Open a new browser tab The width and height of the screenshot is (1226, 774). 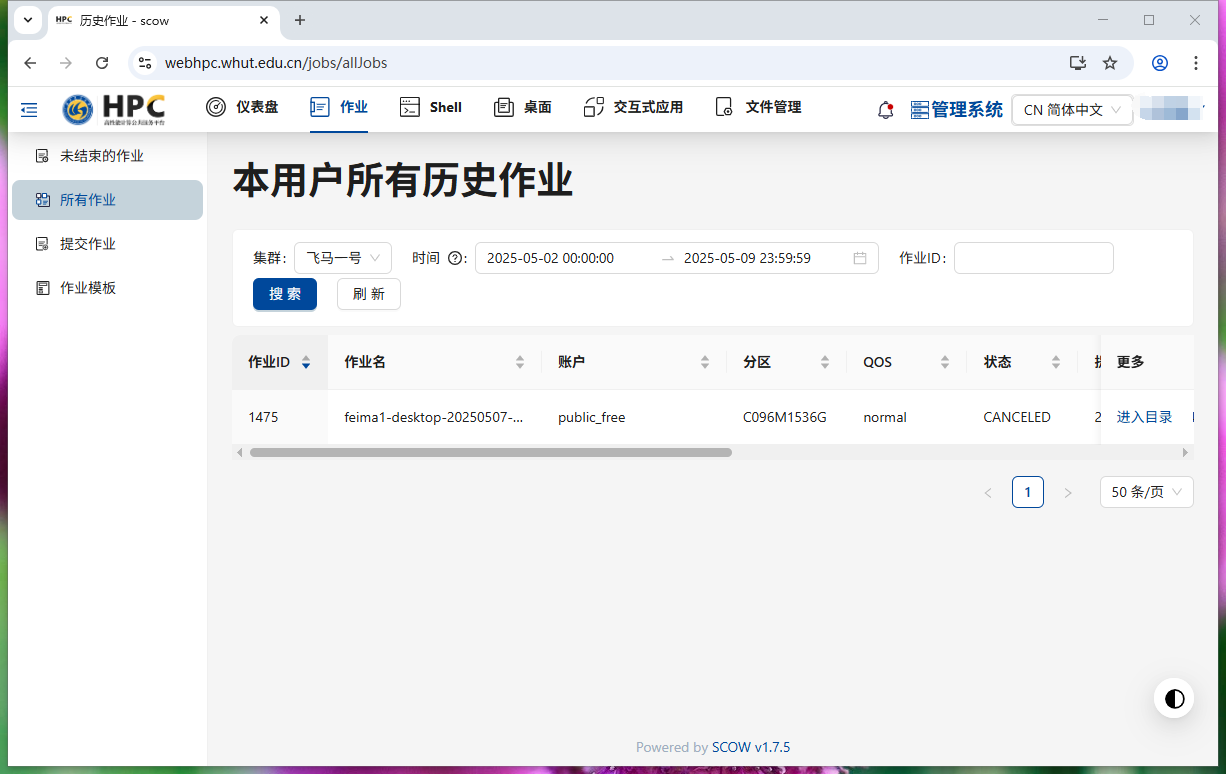[300, 20]
